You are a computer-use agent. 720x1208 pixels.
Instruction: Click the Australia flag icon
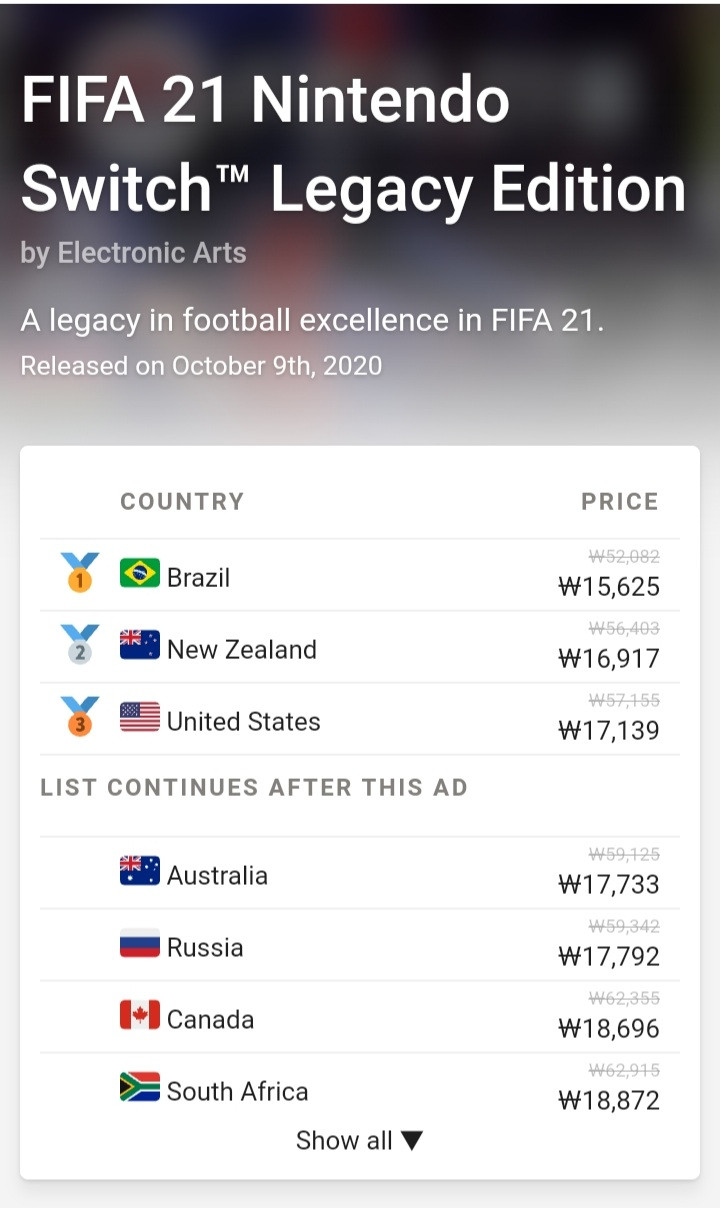(x=140, y=872)
